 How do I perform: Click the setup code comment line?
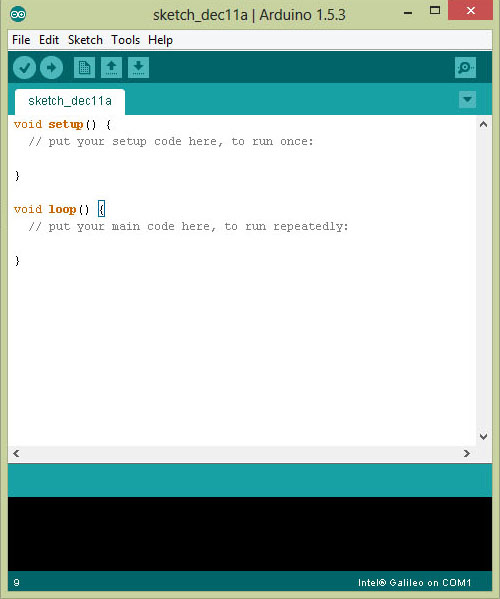[x=171, y=142]
